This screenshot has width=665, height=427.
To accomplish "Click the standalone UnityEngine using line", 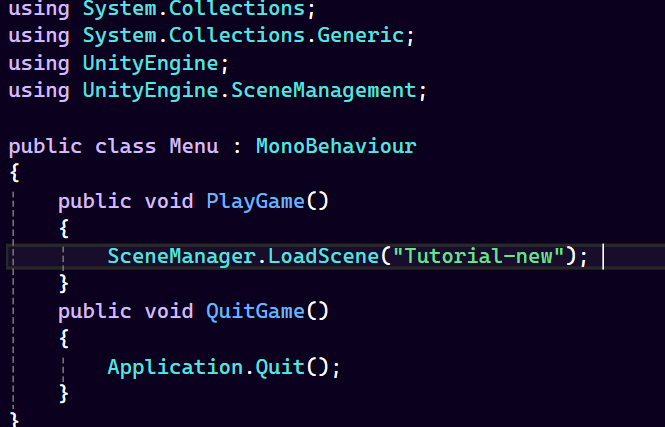I will [119, 63].
